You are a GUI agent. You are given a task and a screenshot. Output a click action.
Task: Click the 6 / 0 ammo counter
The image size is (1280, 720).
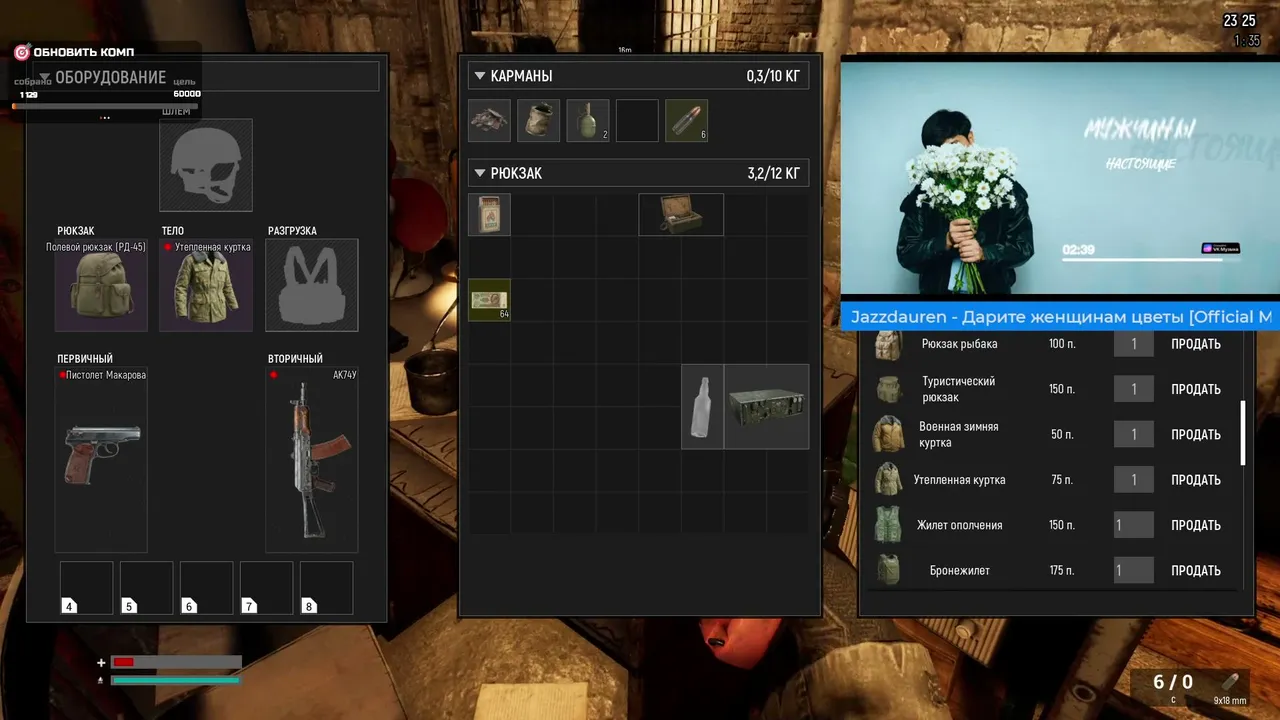coord(1173,682)
